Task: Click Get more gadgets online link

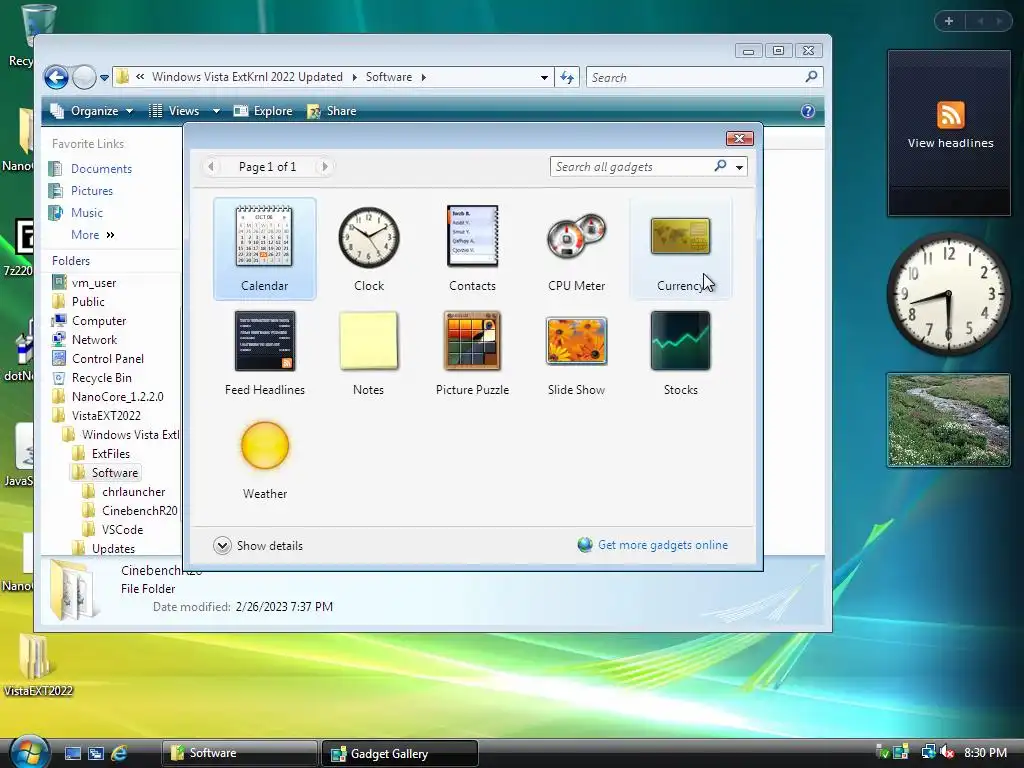Action: [653, 545]
